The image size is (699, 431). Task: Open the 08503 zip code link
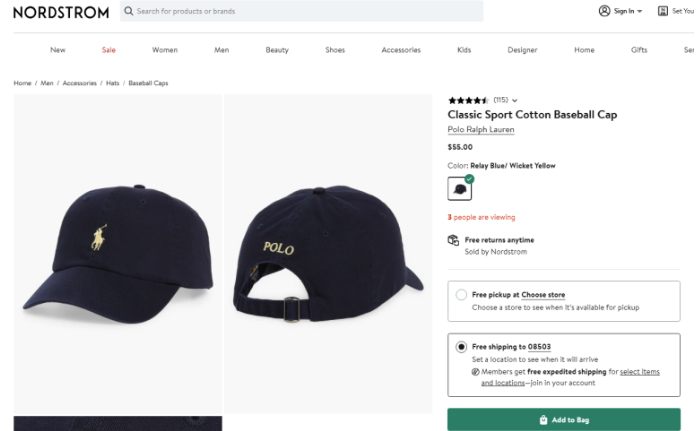click(539, 347)
